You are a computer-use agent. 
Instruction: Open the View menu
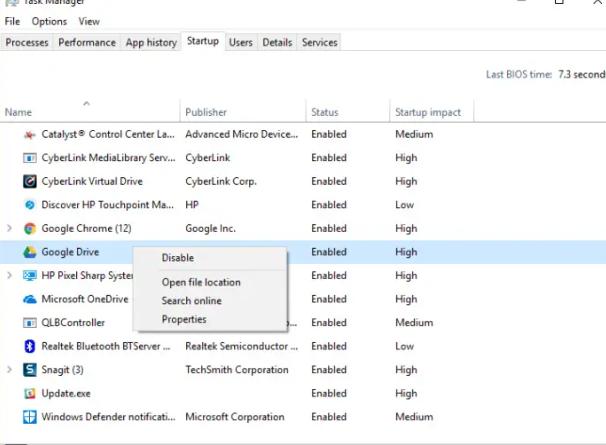(89, 21)
